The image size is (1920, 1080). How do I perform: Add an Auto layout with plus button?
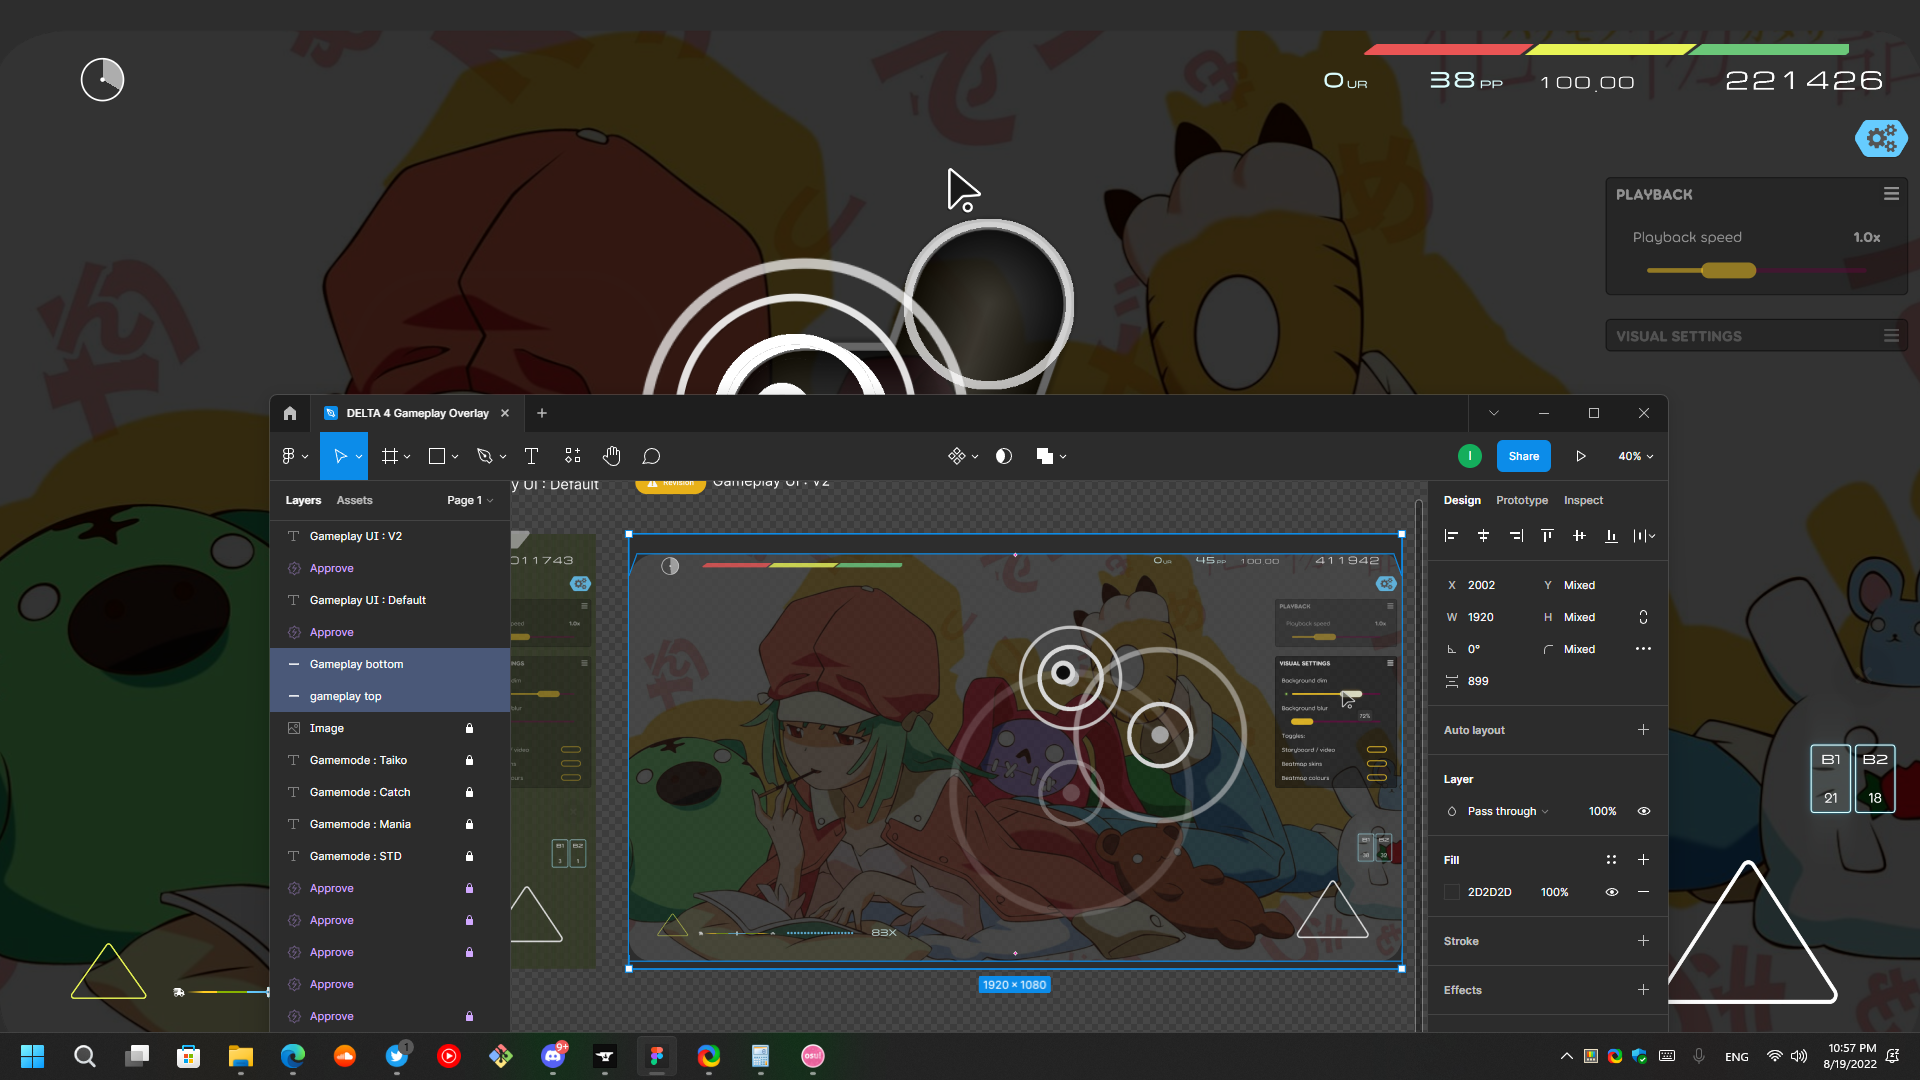coord(1643,730)
